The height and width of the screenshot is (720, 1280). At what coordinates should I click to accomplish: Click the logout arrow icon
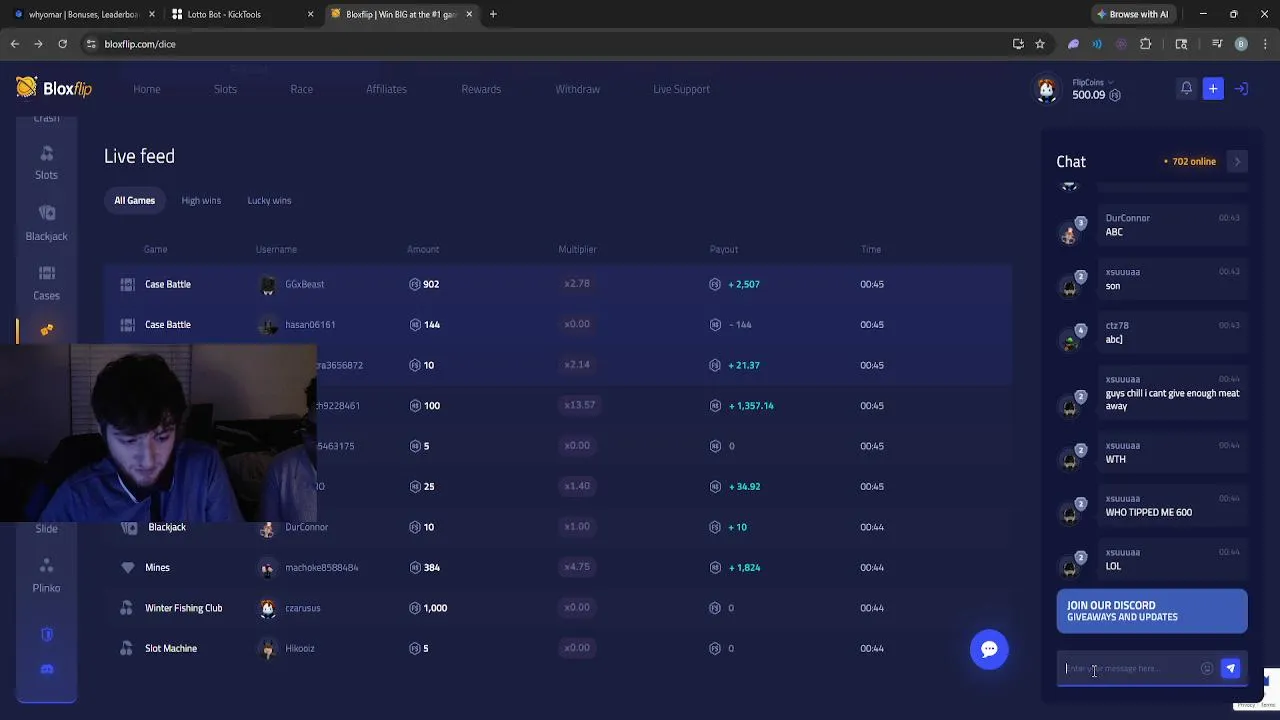tap(1241, 88)
